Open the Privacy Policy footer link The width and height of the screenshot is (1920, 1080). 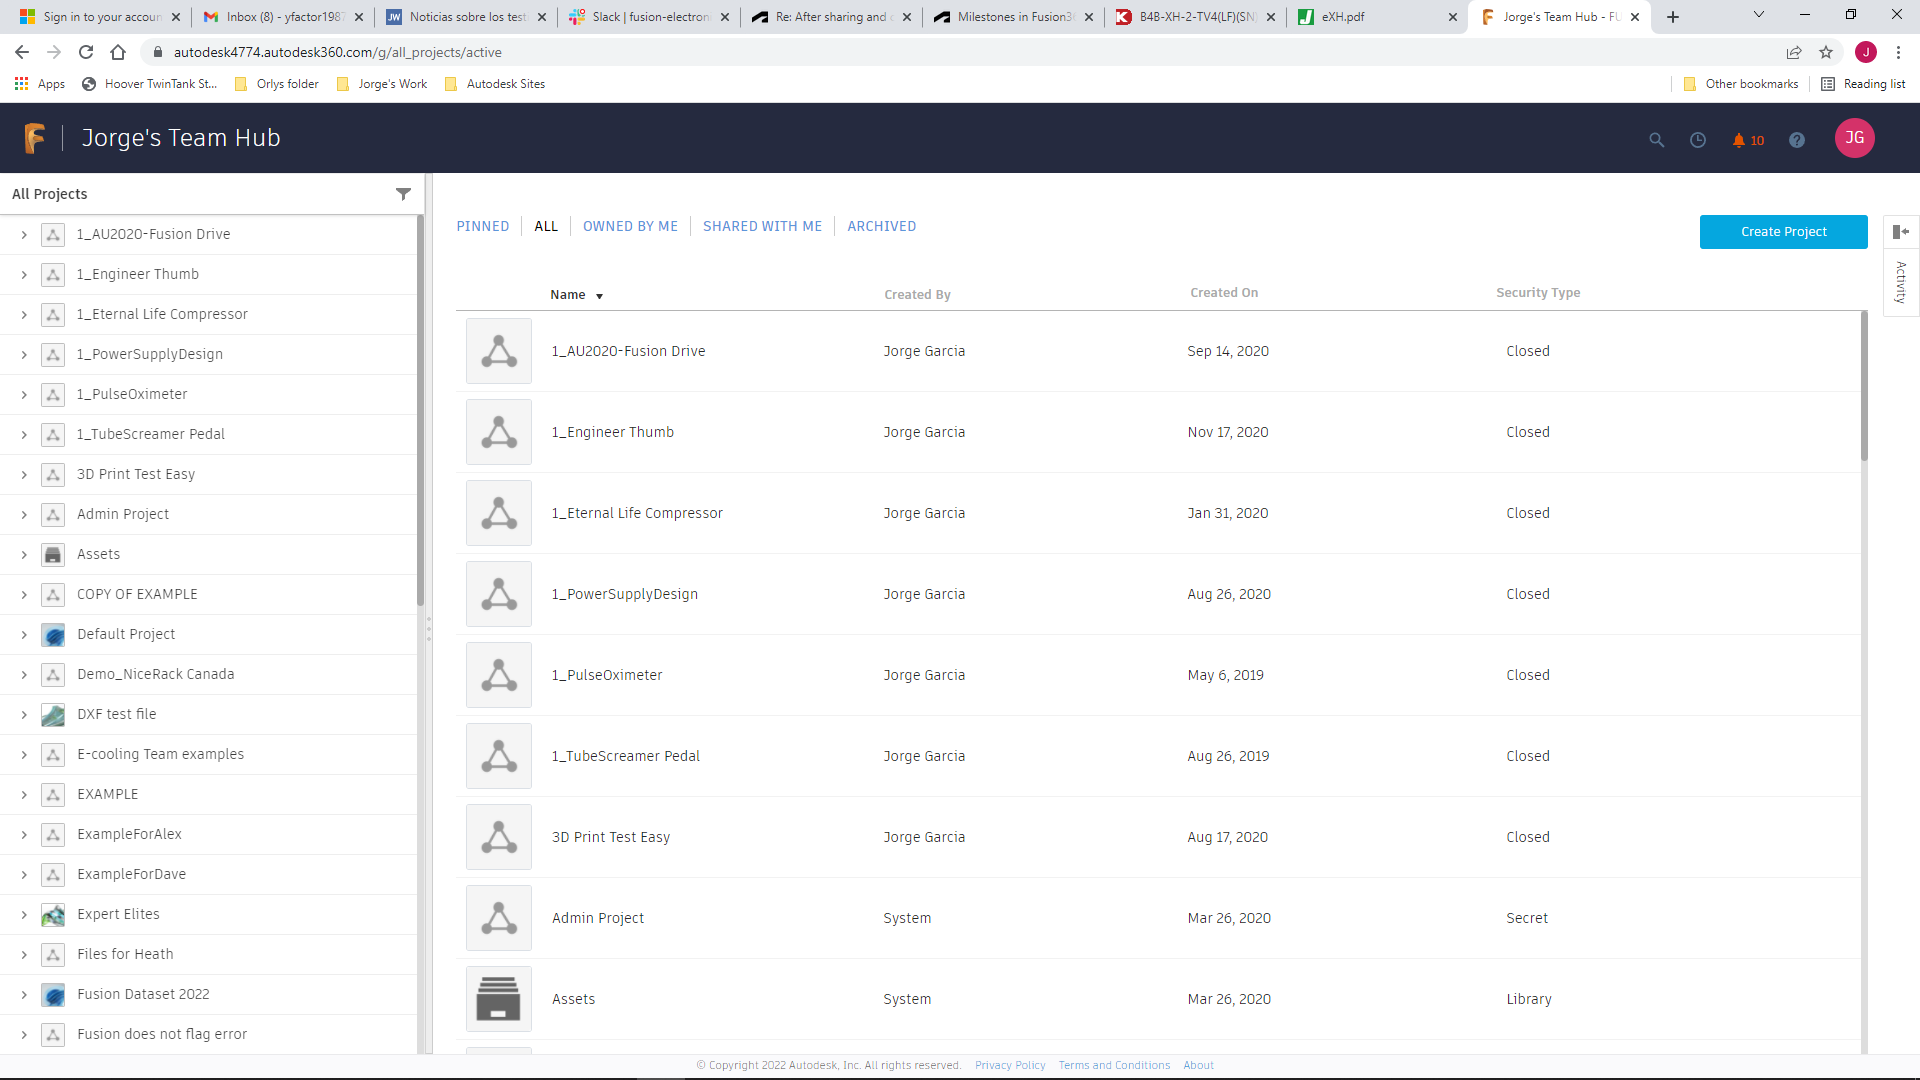point(1009,1065)
